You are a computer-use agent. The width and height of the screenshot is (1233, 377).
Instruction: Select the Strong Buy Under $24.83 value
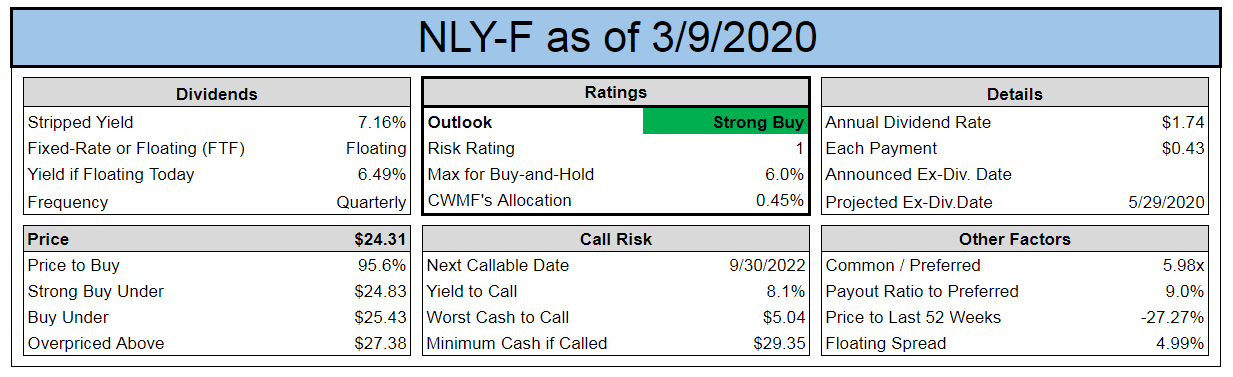click(380, 291)
